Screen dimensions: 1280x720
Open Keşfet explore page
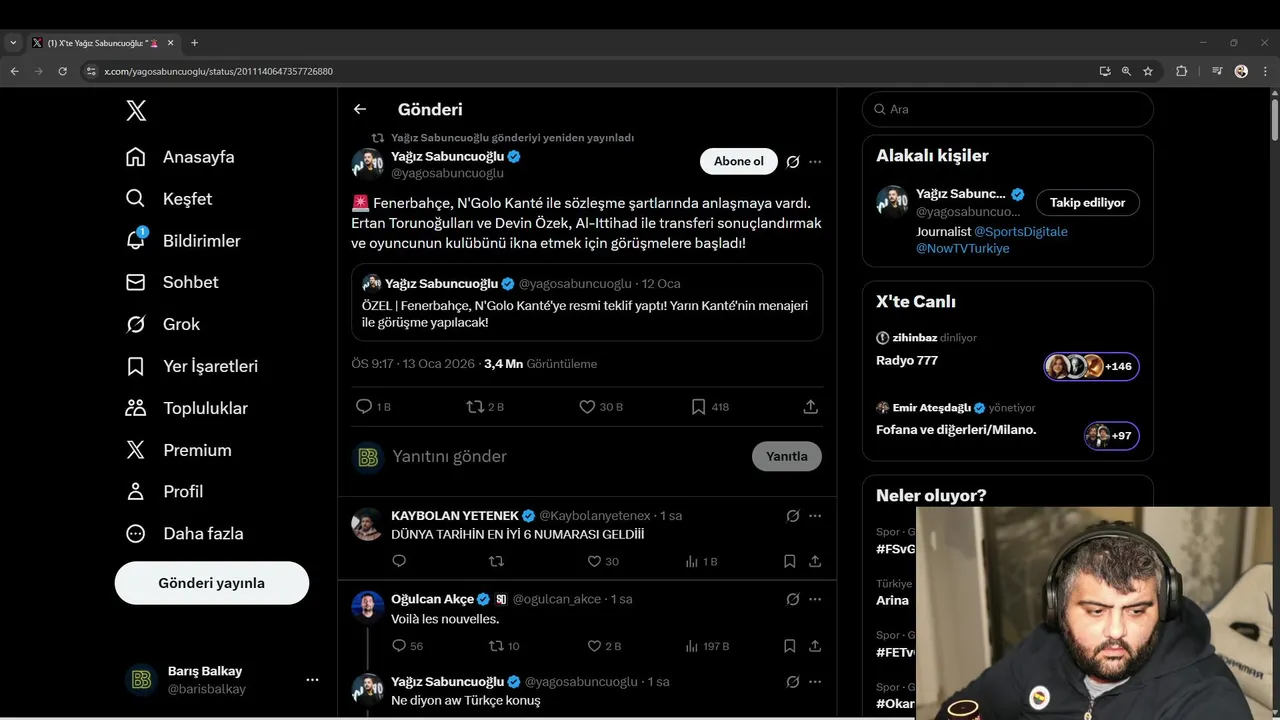click(x=170, y=199)
